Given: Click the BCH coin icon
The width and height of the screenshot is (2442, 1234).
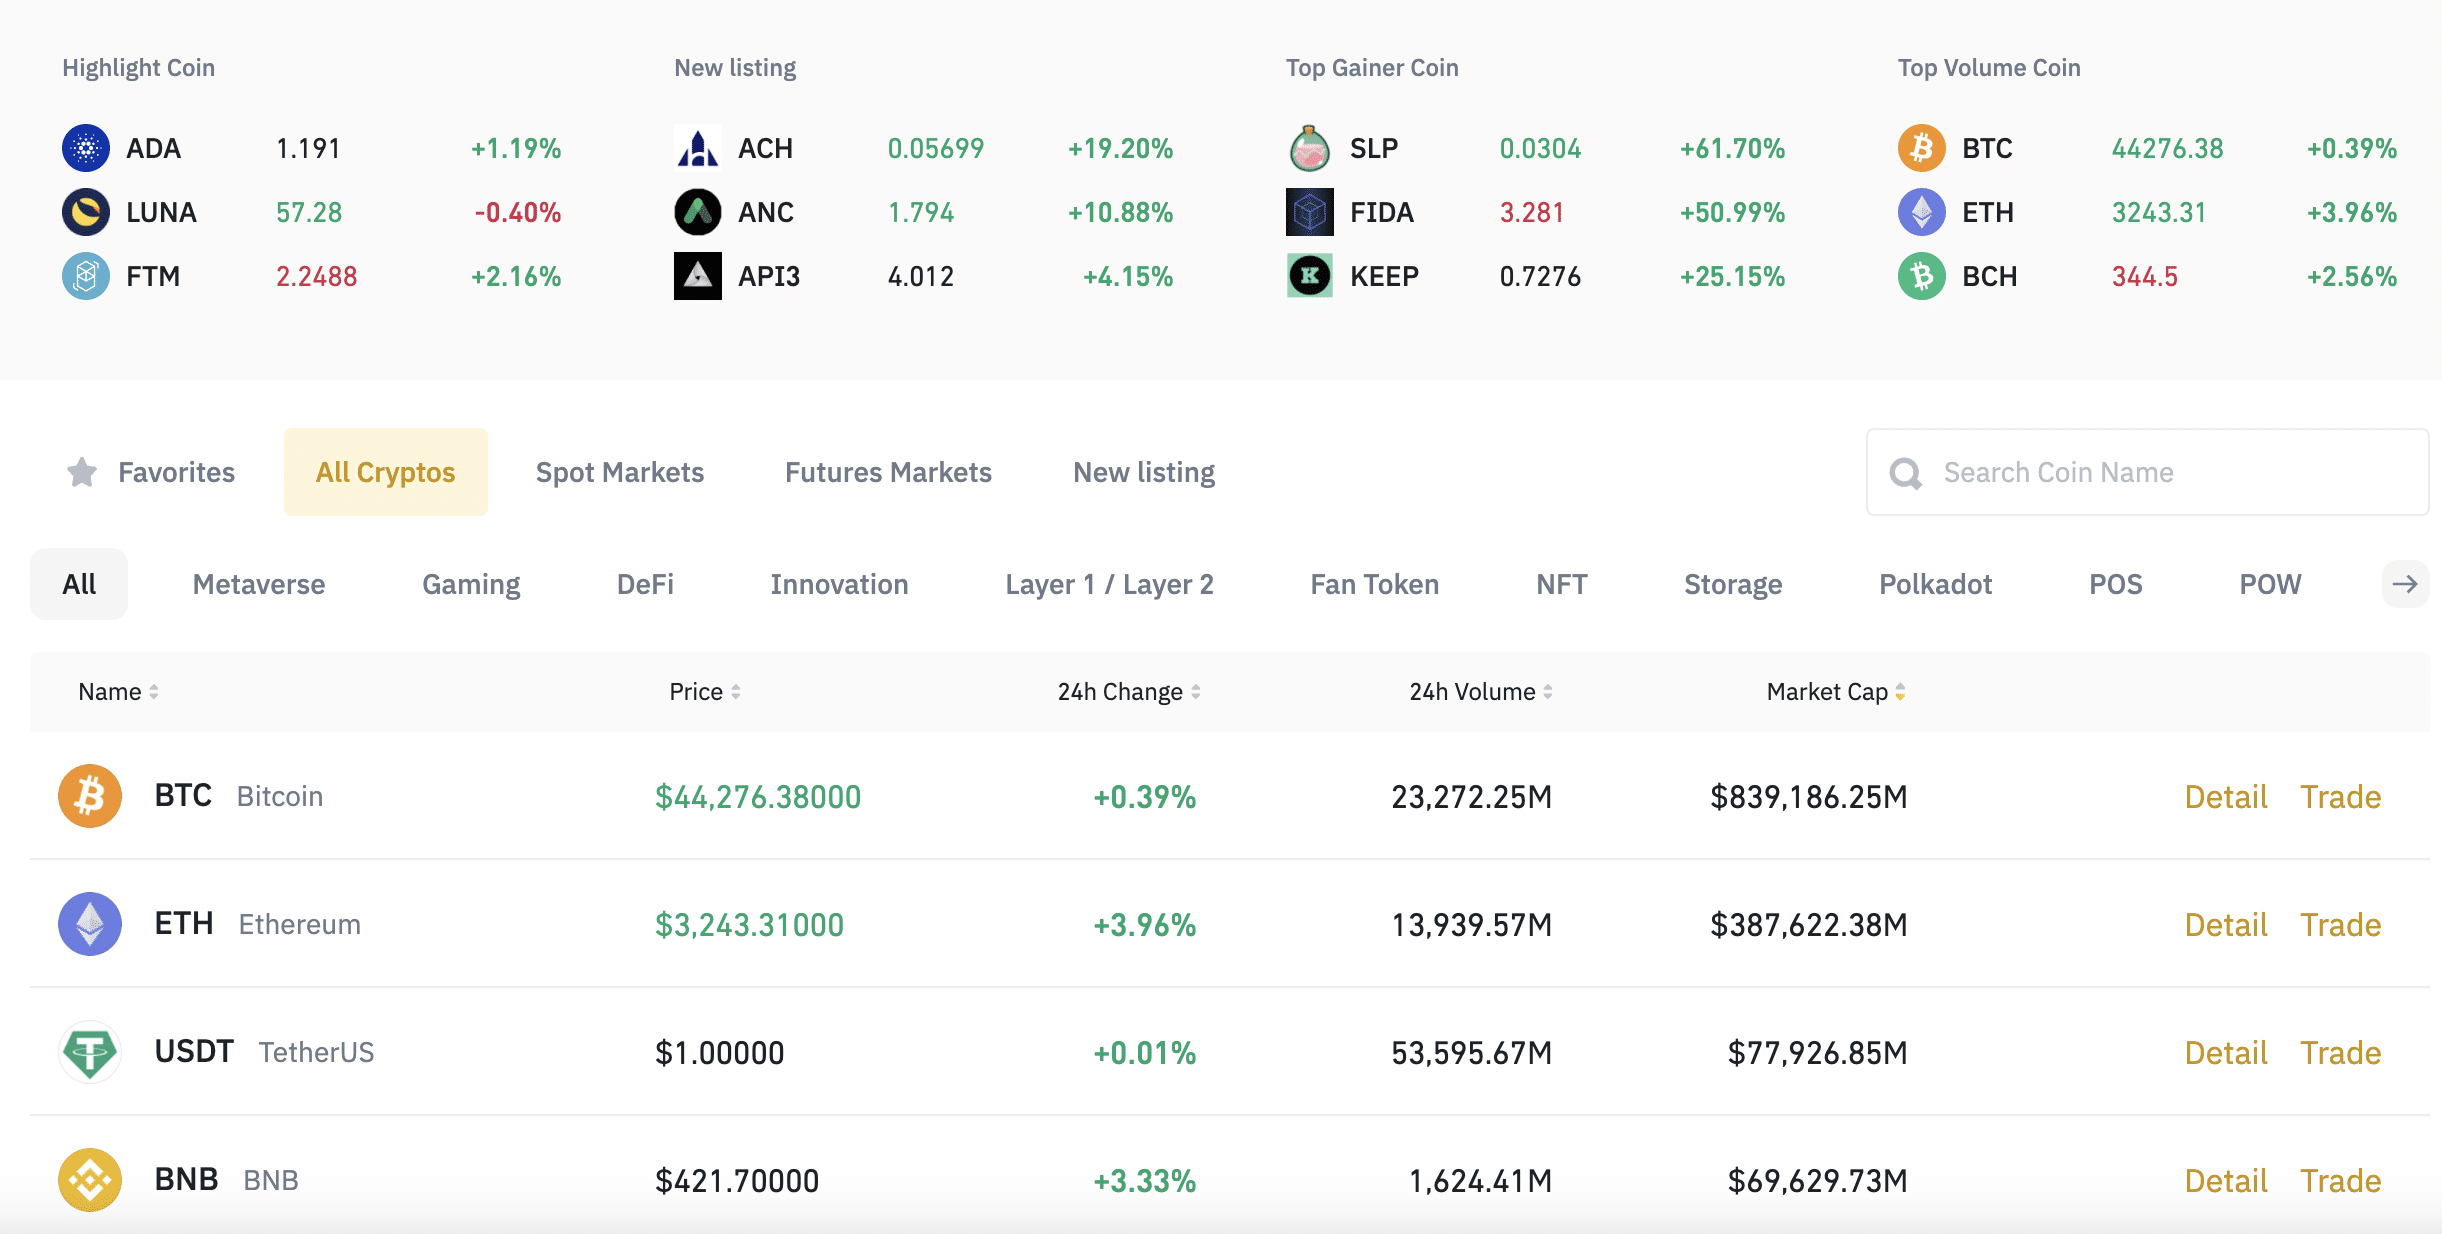Looking at the screenshot, I should point(1922,276).
